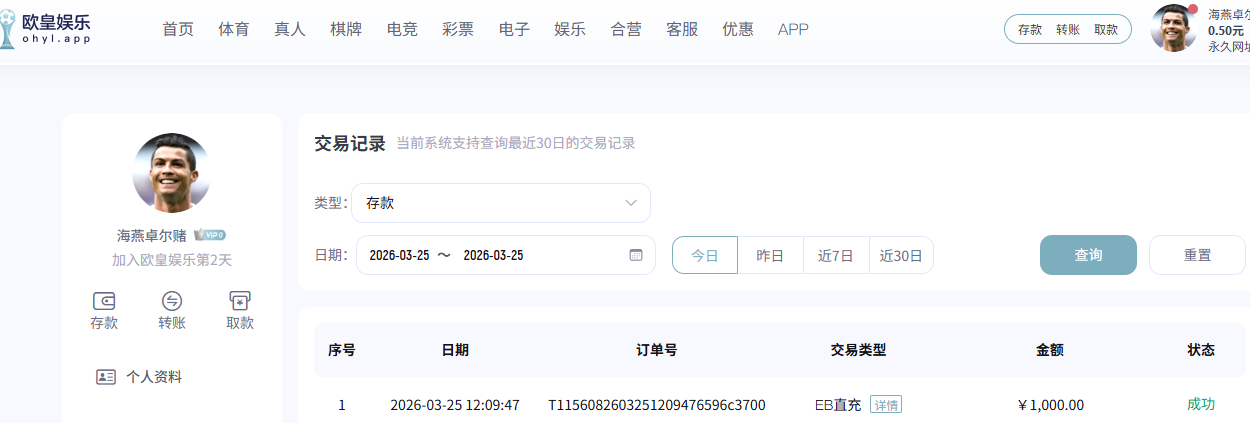Select the 今日 date range tab
The image size is (1250, 423).
705,255
